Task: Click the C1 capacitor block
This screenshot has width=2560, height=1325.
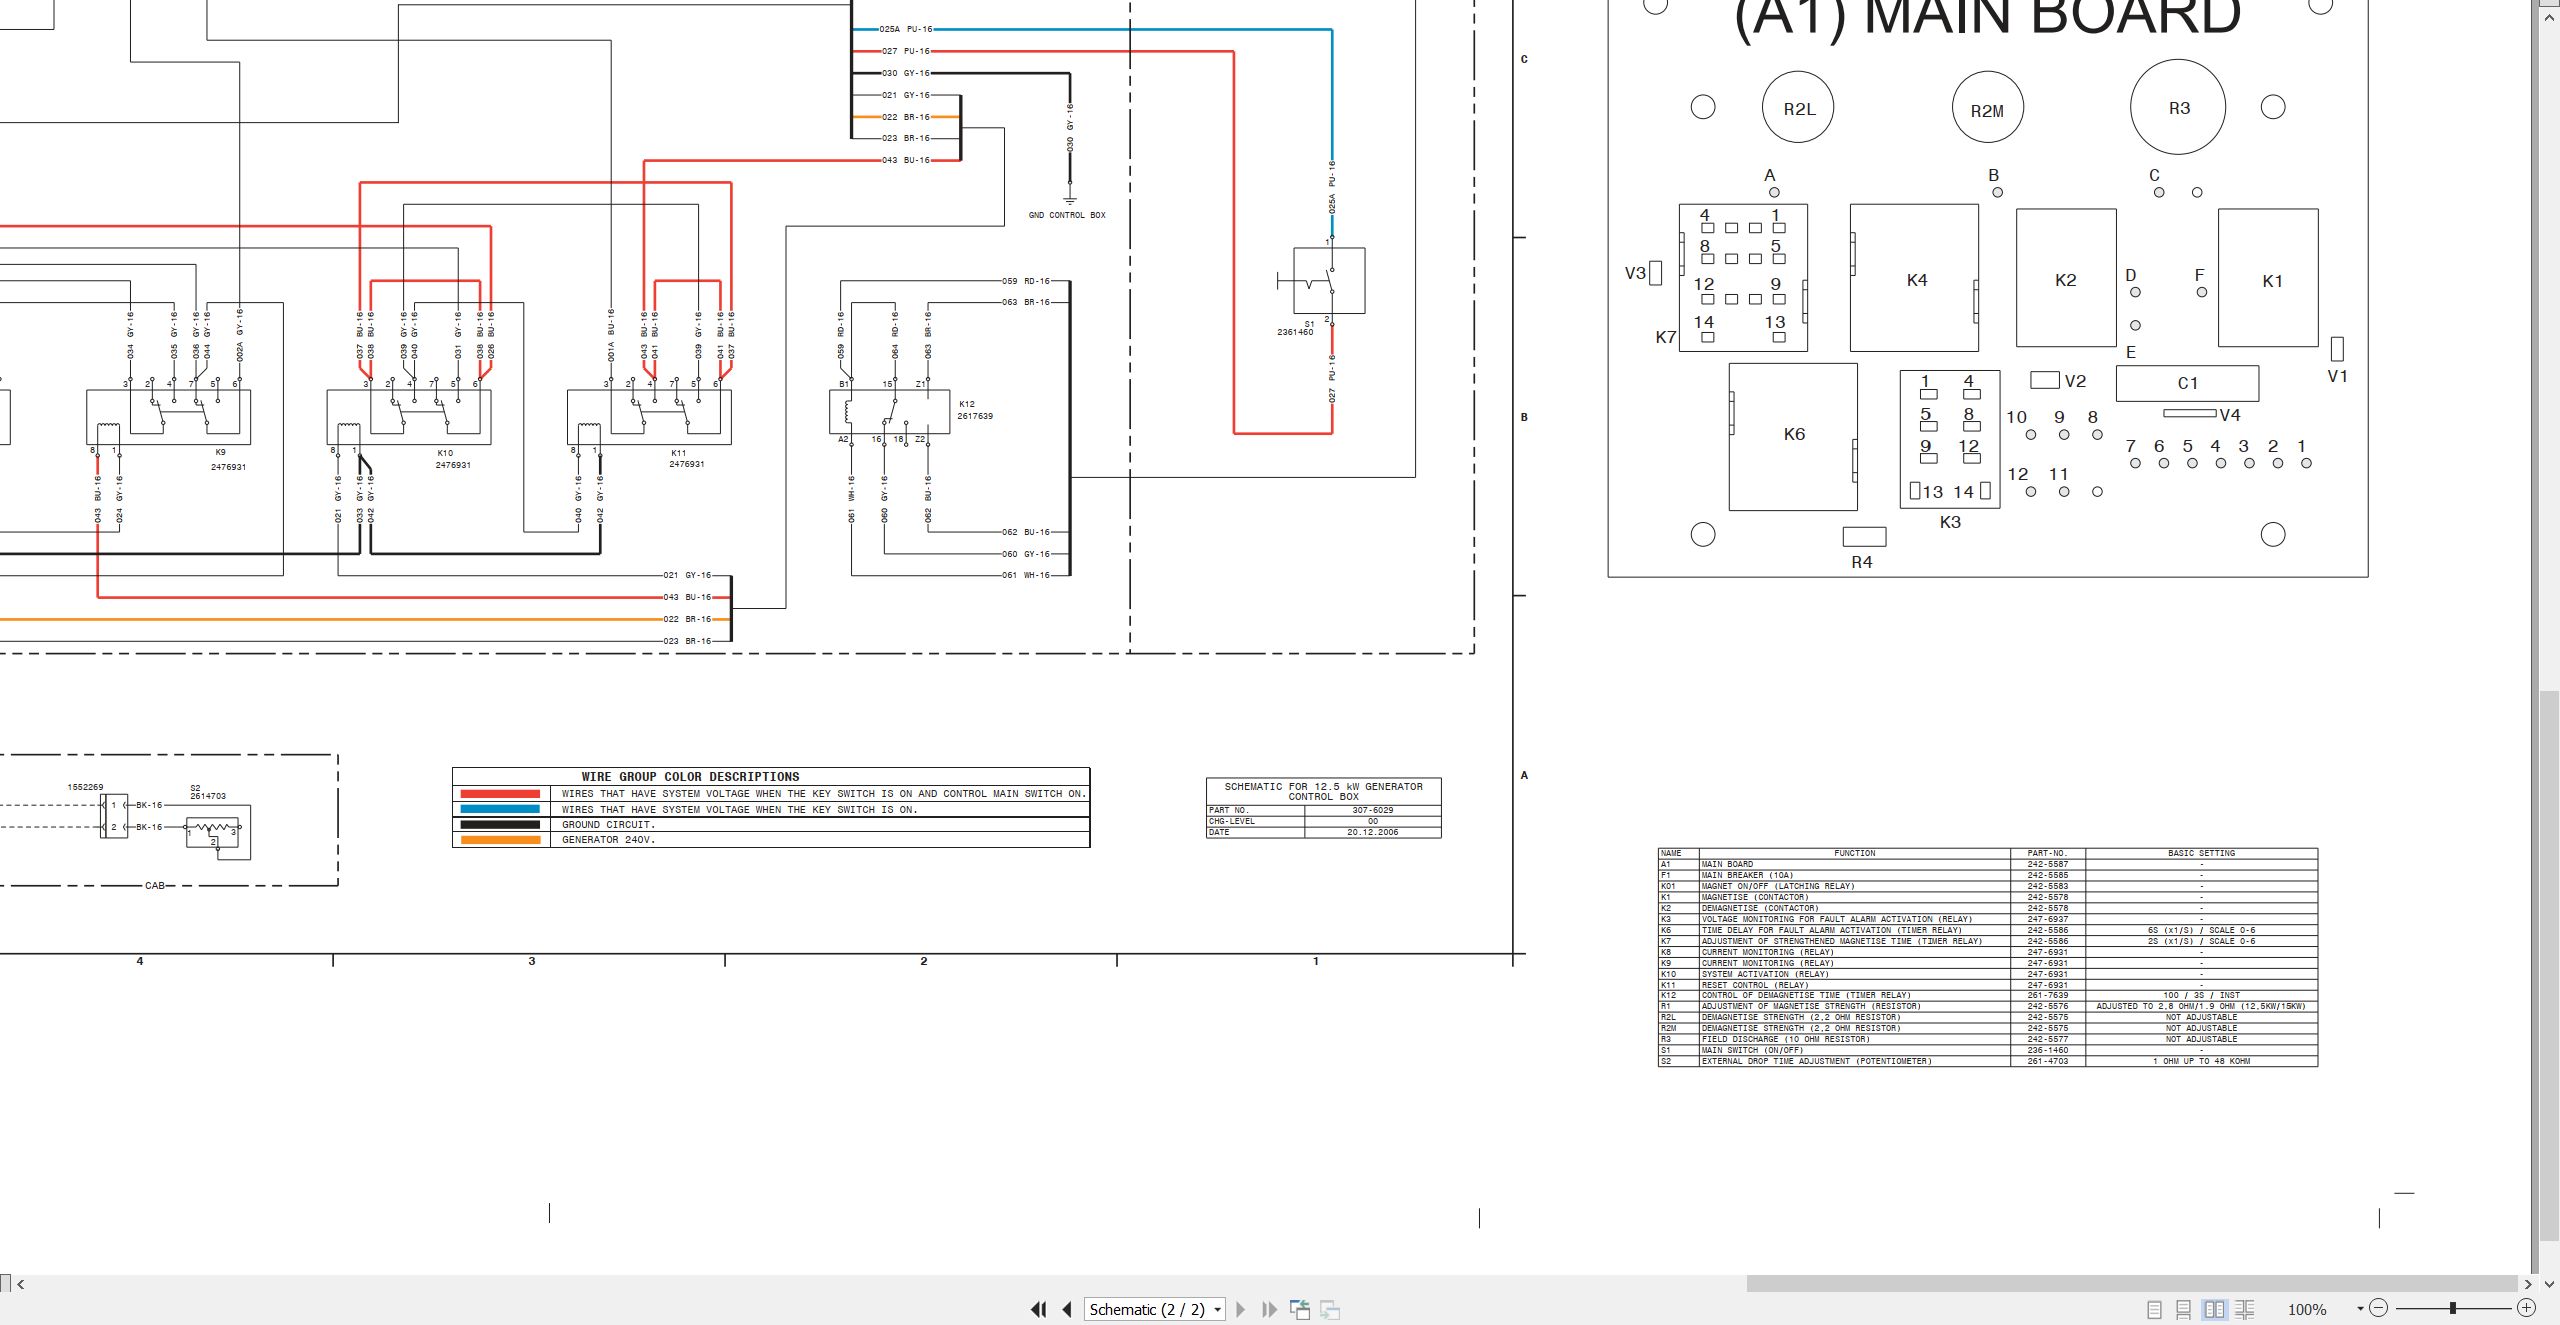Action: click(x=2188, y=383)
